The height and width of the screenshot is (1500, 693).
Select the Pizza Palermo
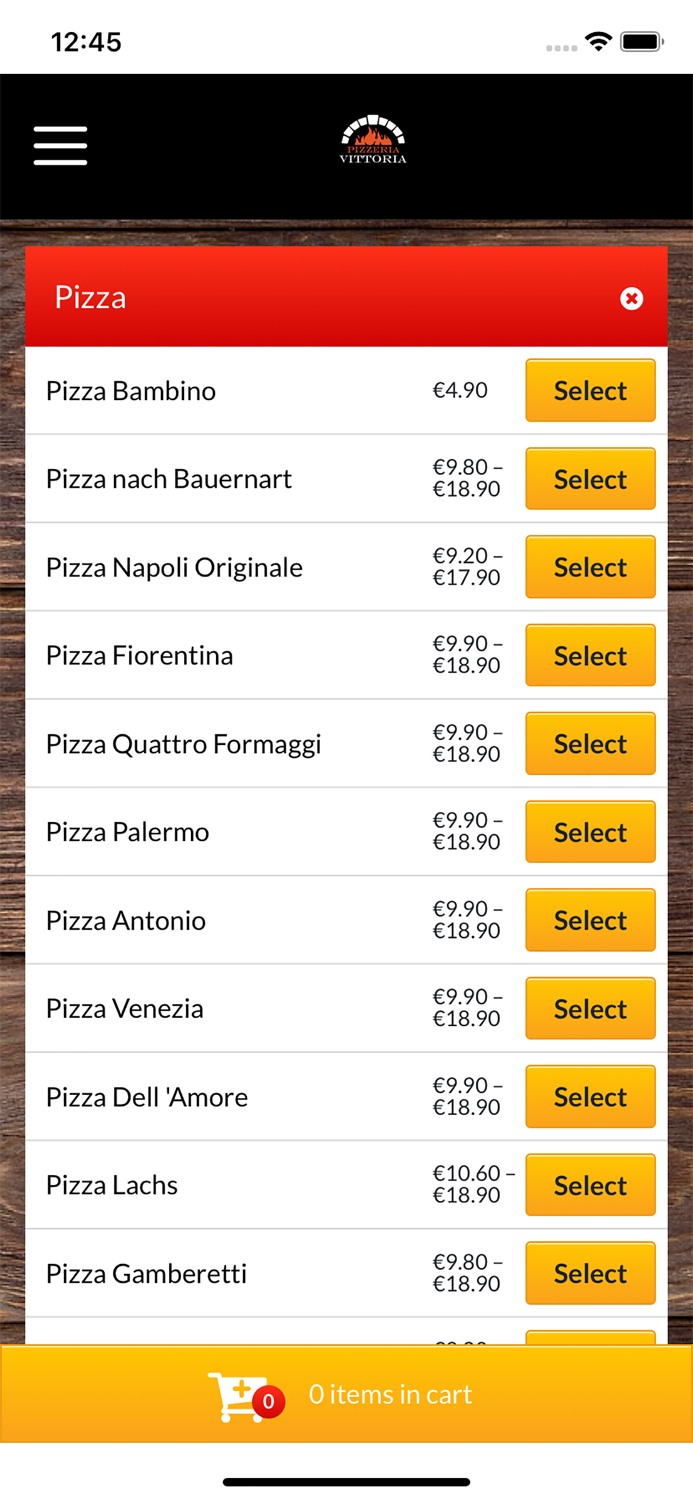(590, 831)
